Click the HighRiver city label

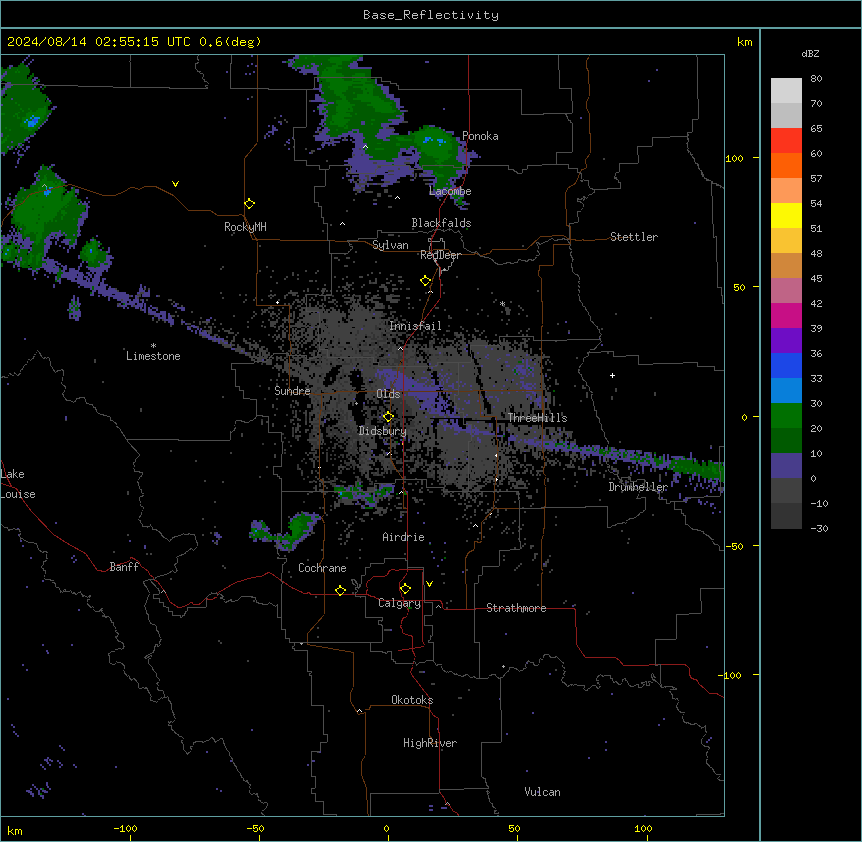[430, 743]
